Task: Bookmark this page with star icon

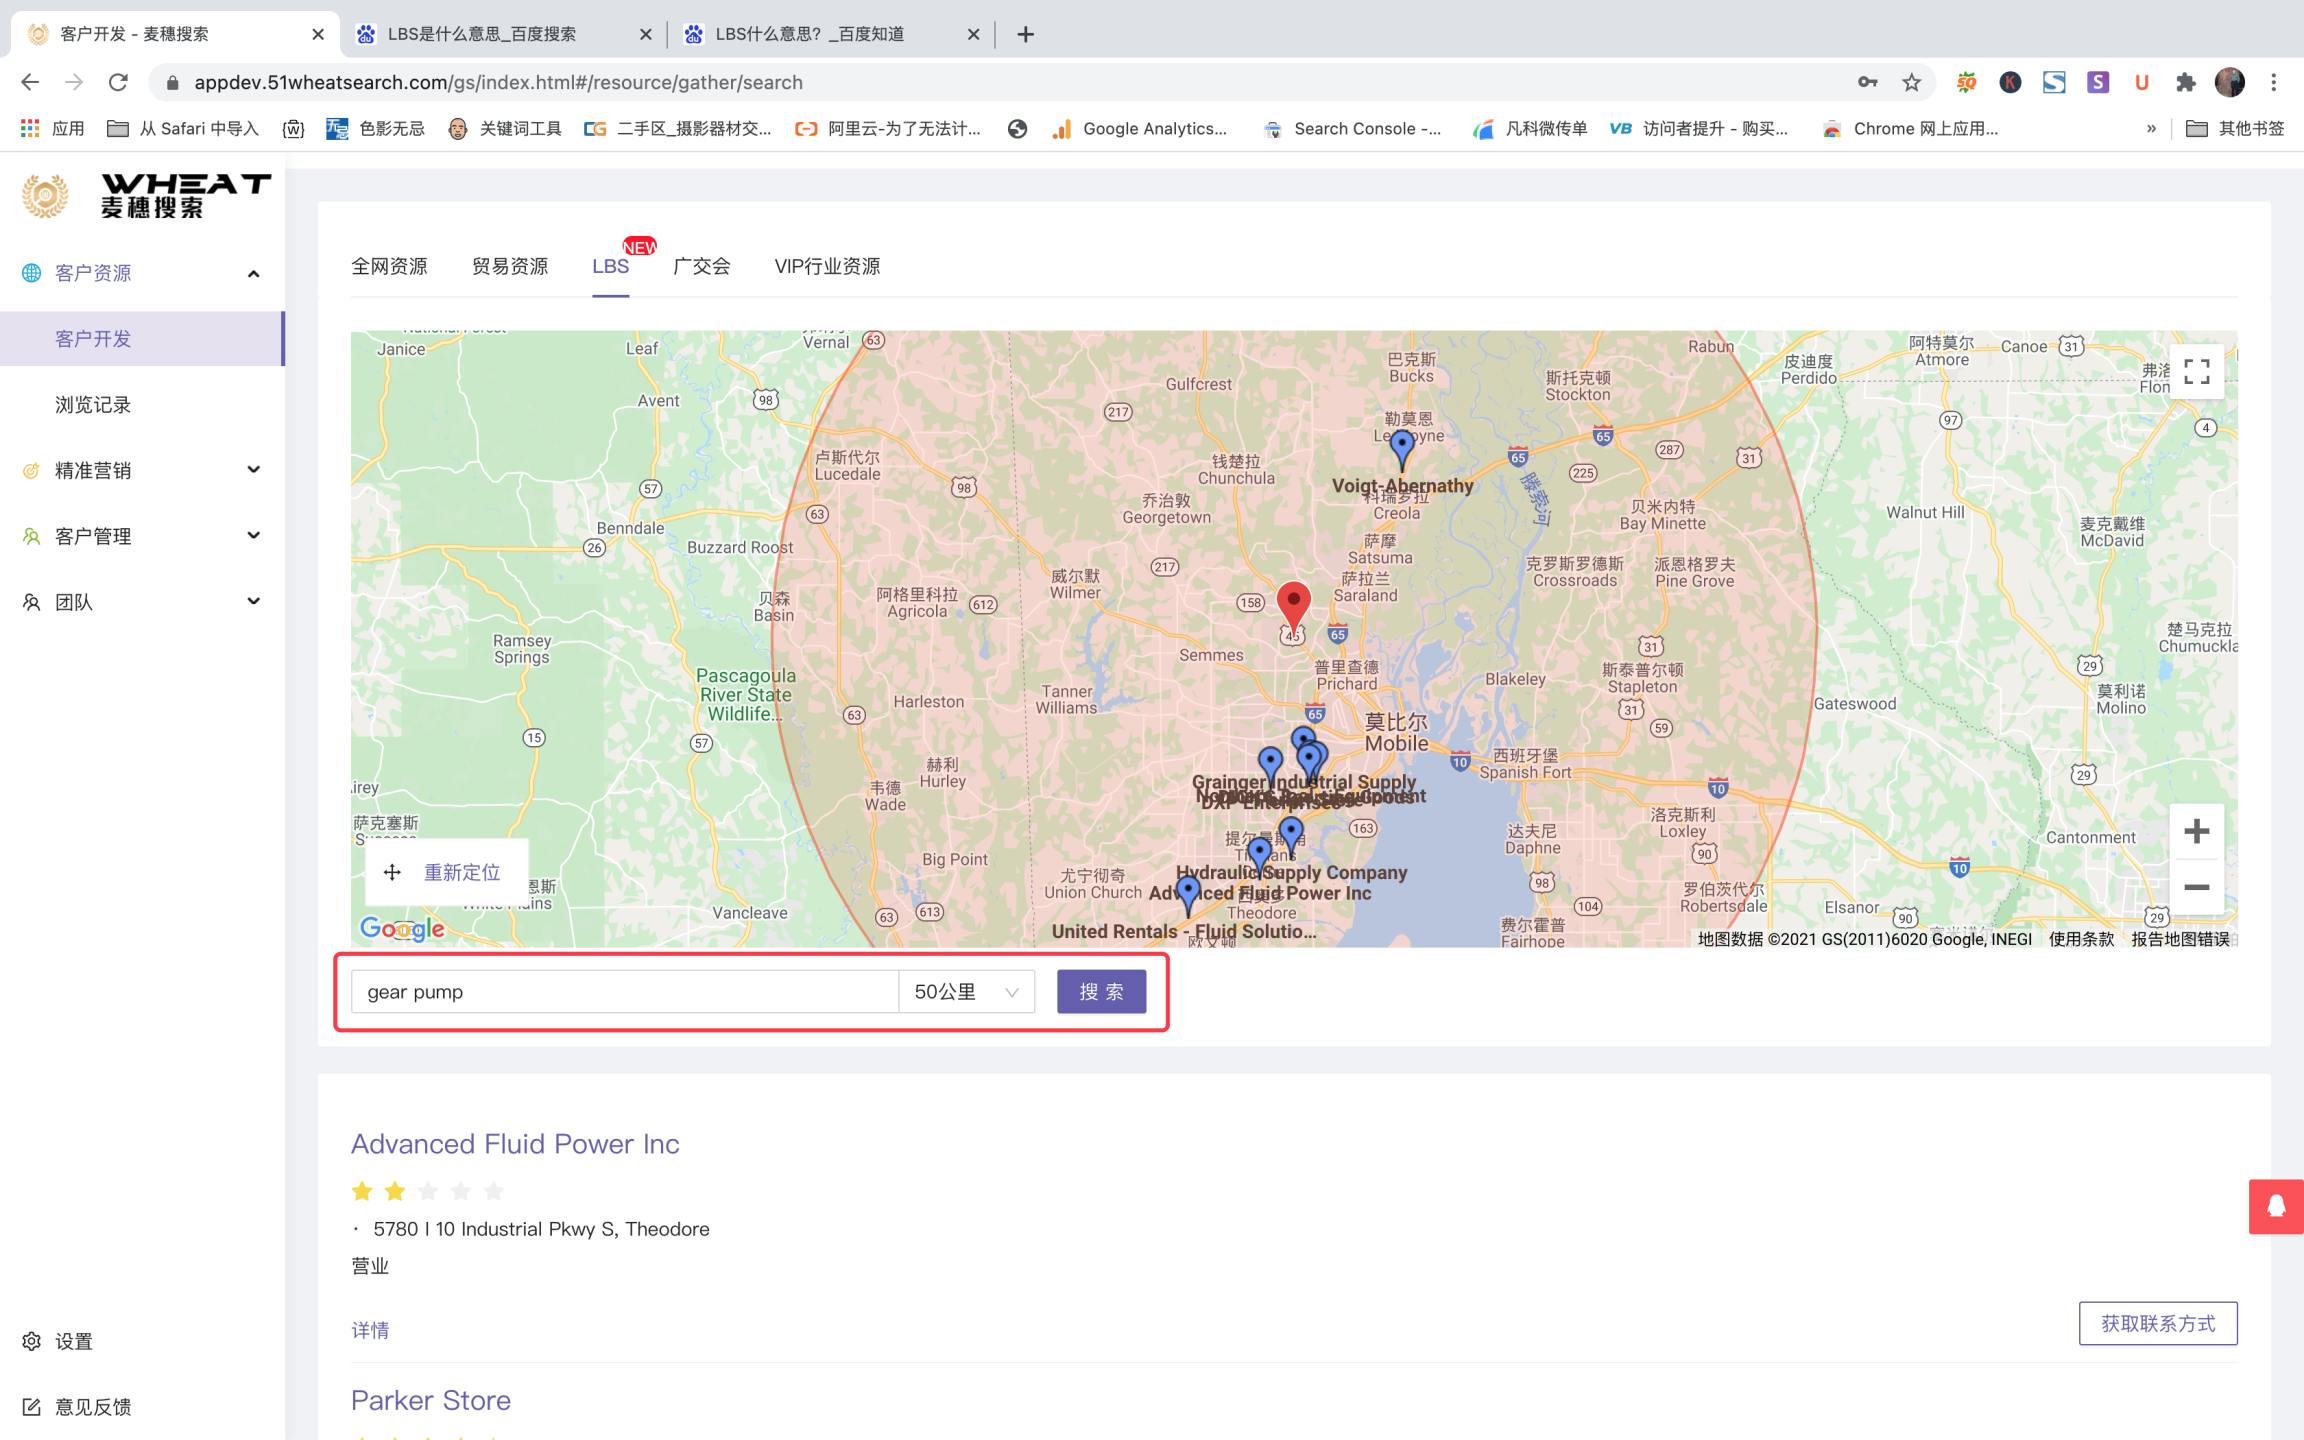Action: 1911,82
